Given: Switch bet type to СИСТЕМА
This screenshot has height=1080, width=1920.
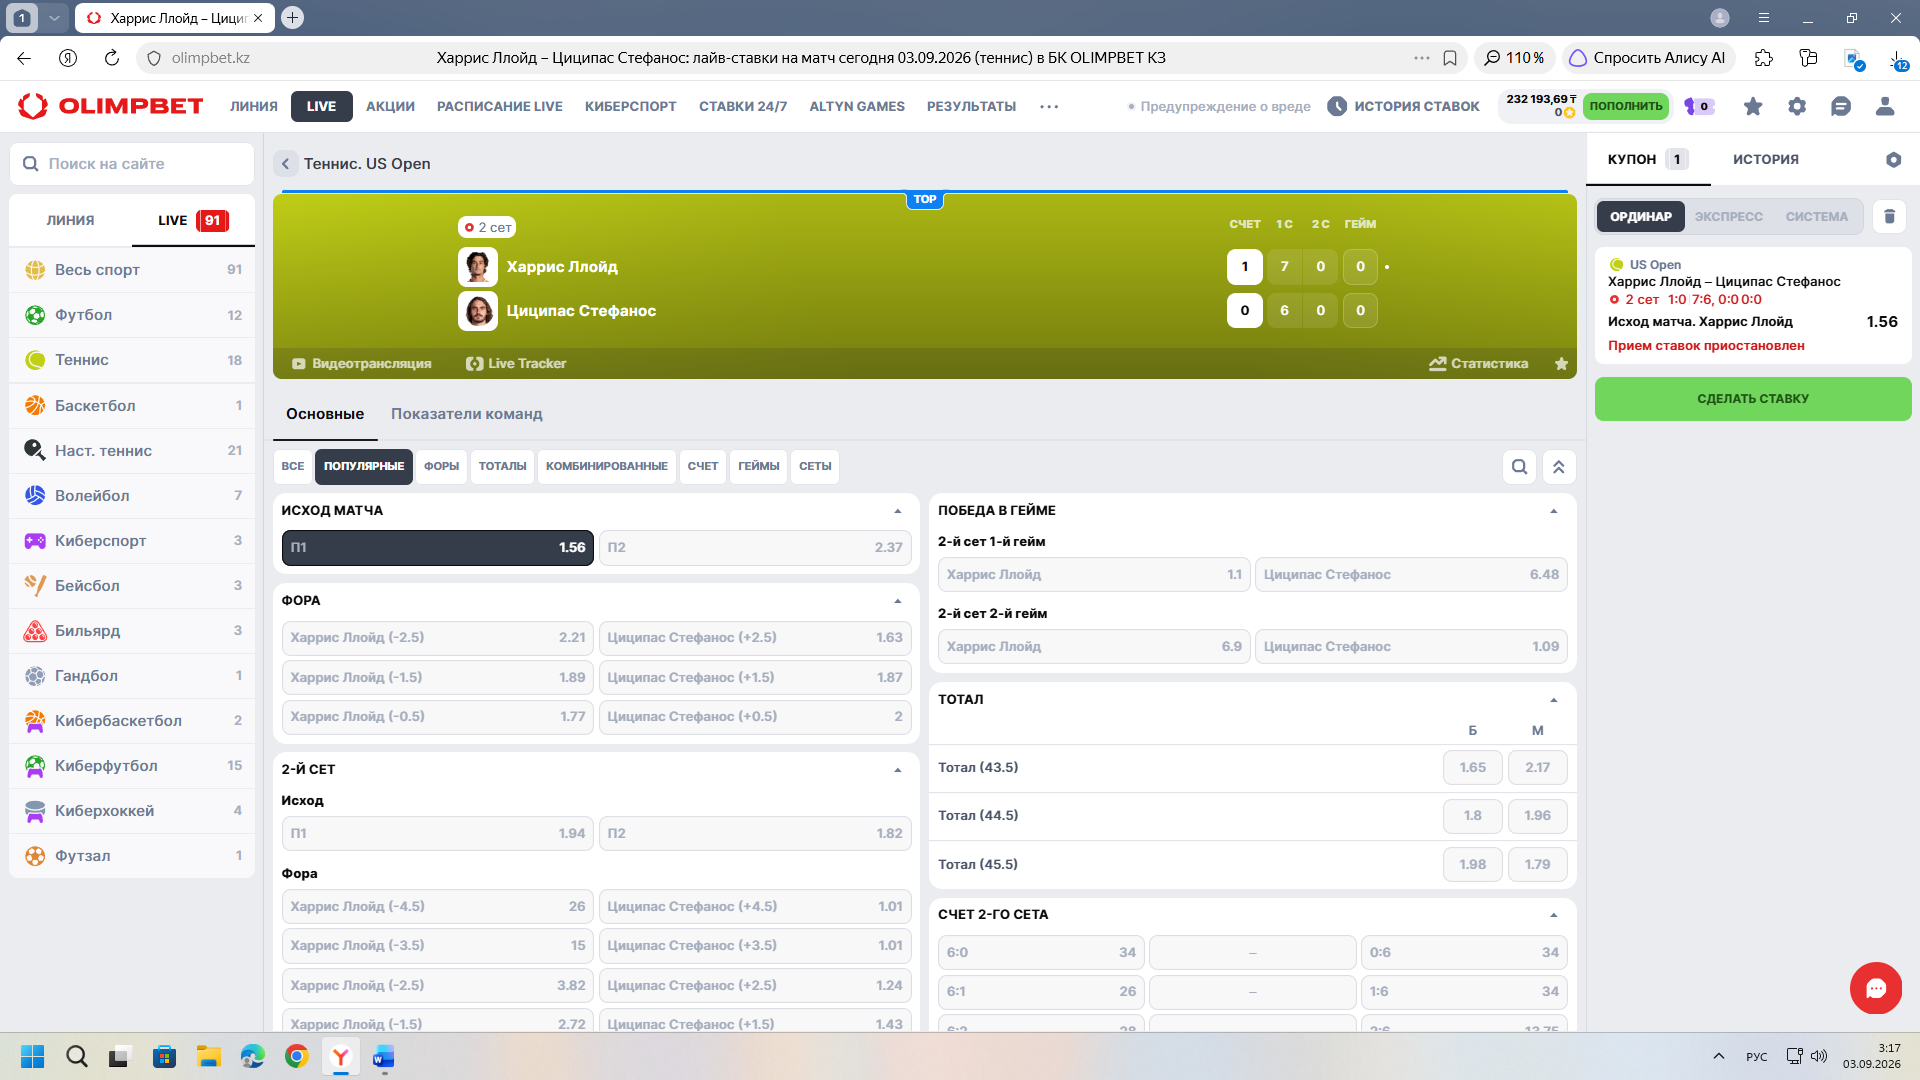Looking at the screenshot, I should coord(1816,217).
